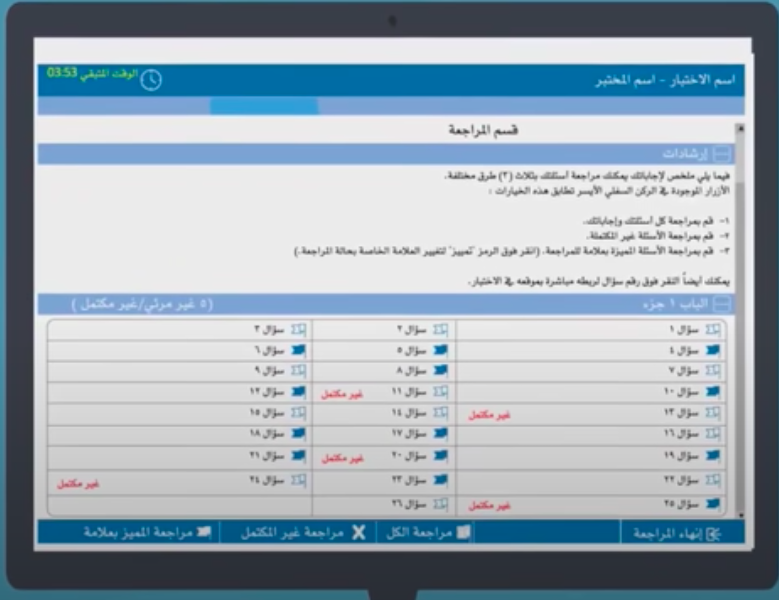Toggle the flag marker on سؤال 24

click(x=298, y=480)
